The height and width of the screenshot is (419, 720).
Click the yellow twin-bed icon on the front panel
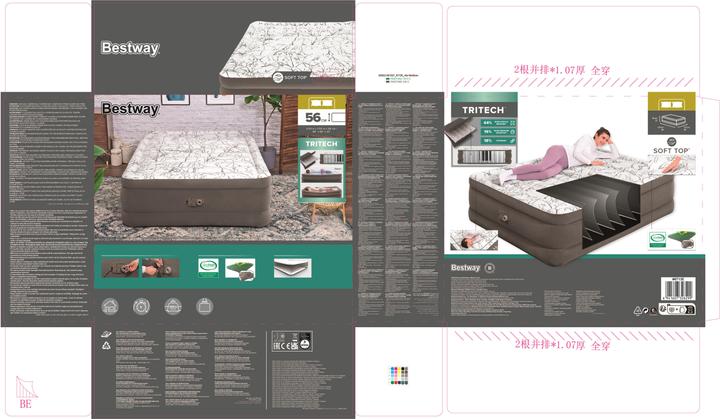coord(322,102)
